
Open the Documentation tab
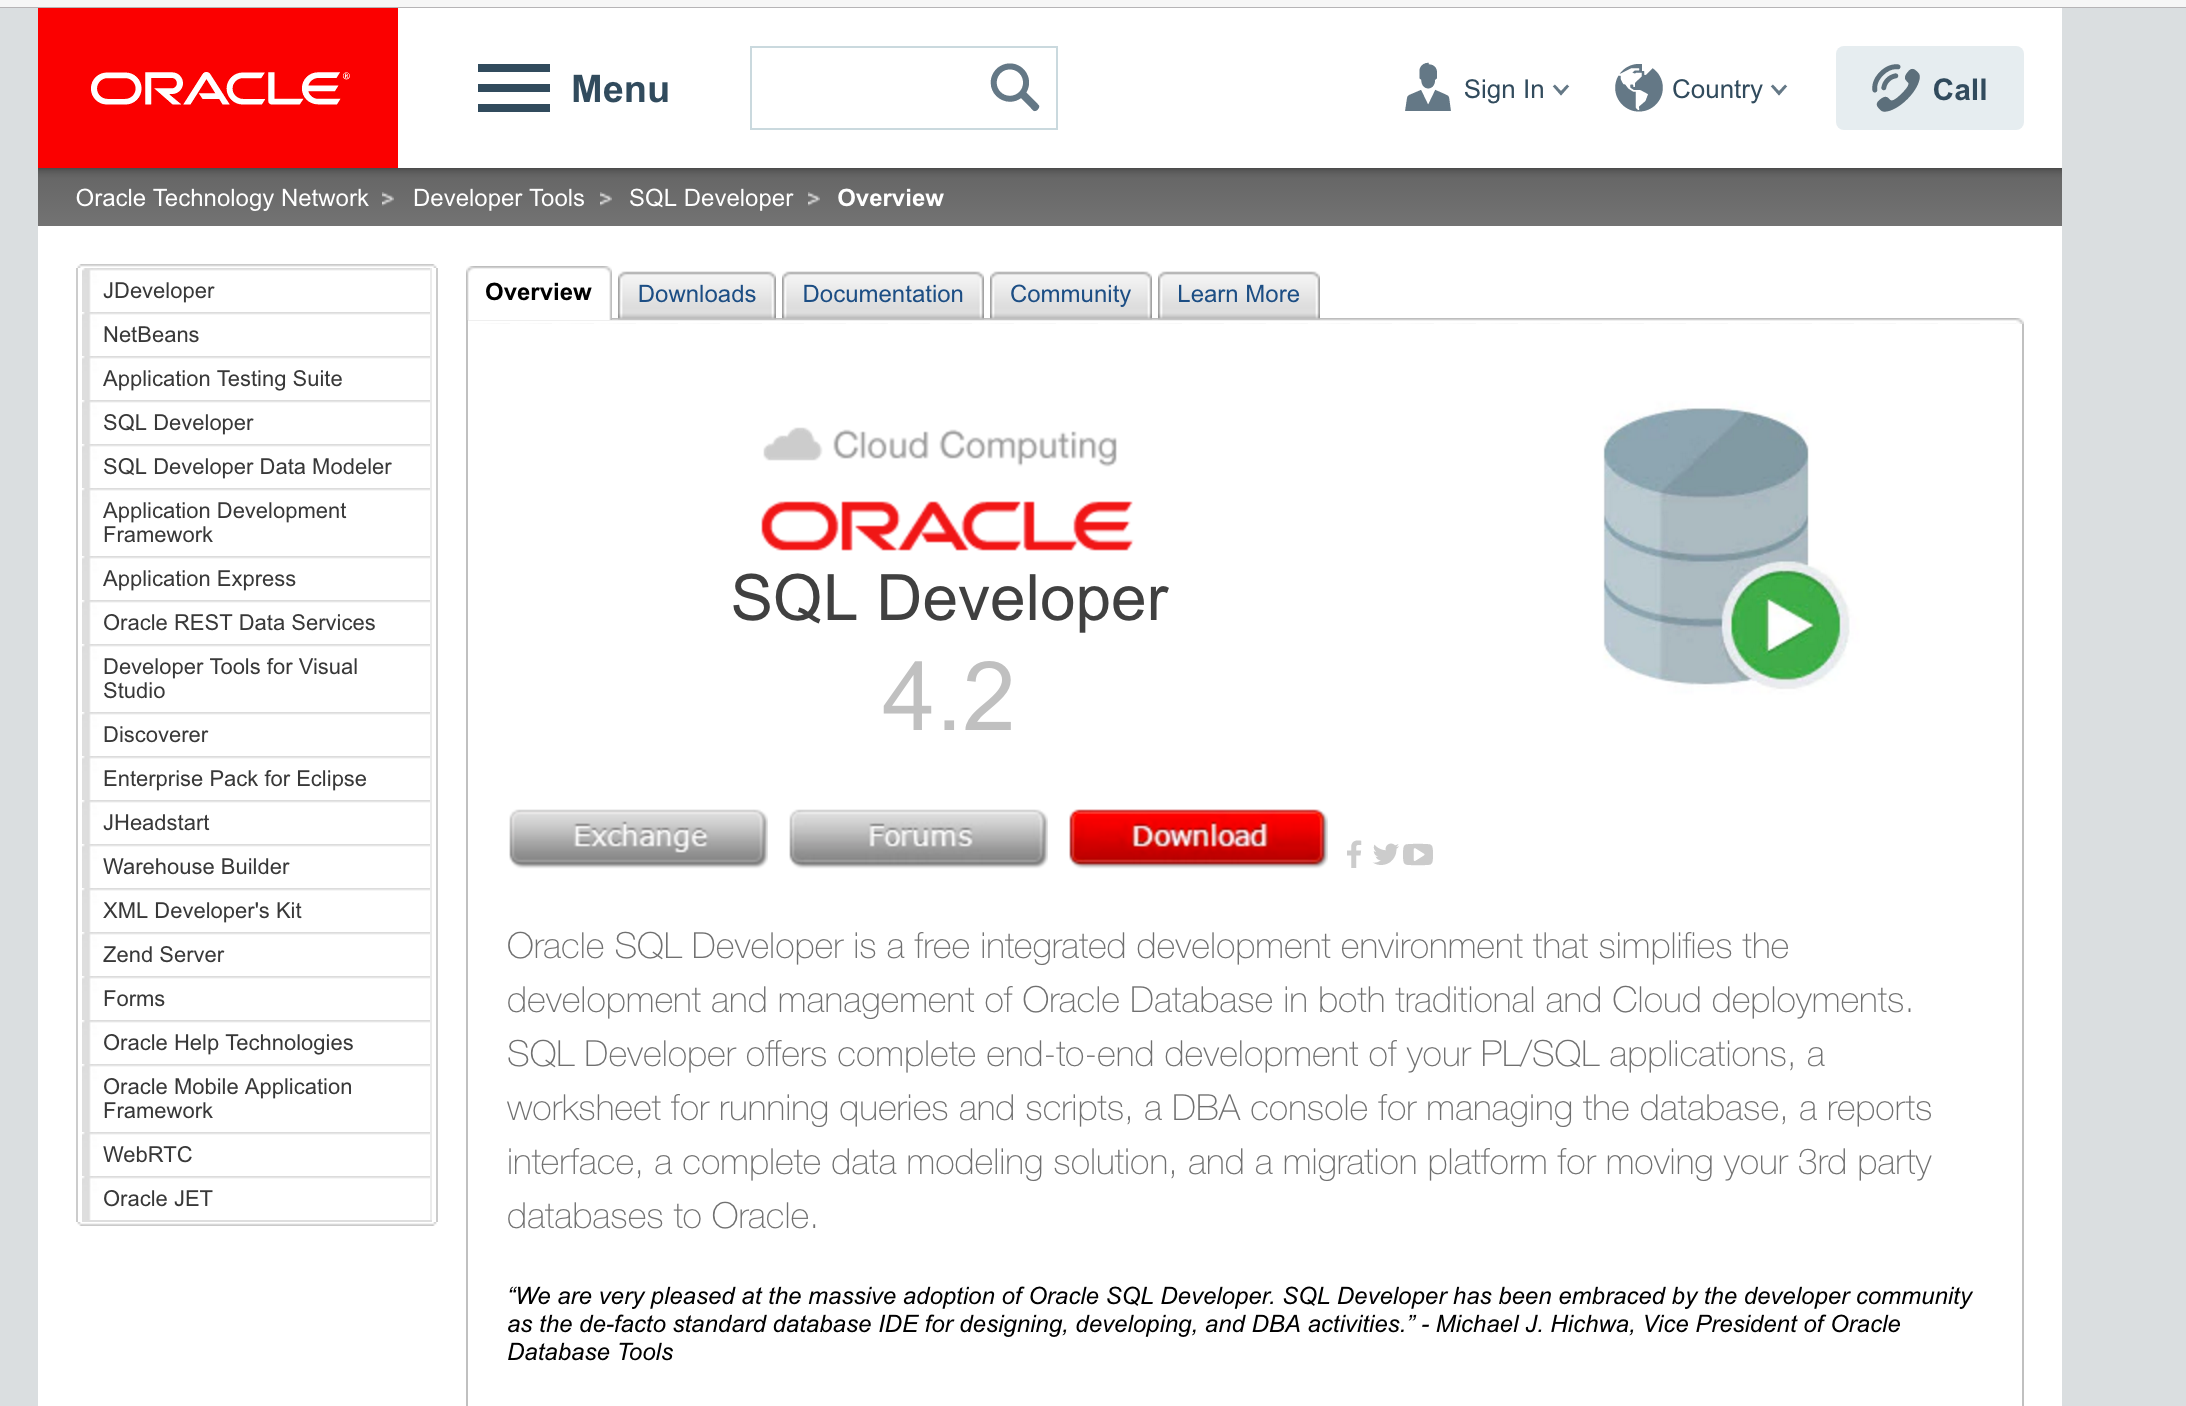click(882, 294)
